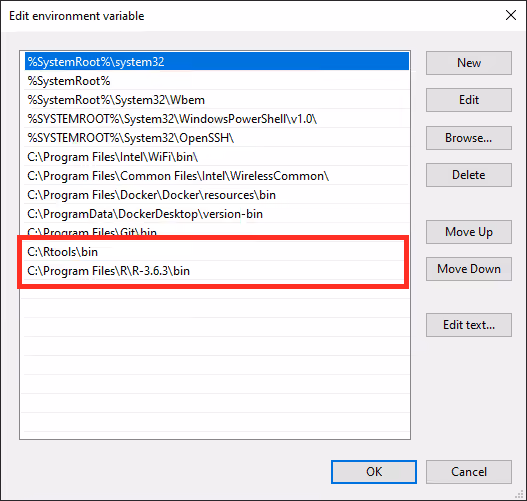The image size is (527, 501).
Task: Open Edit text... view
Action: (x=469, y=325)
